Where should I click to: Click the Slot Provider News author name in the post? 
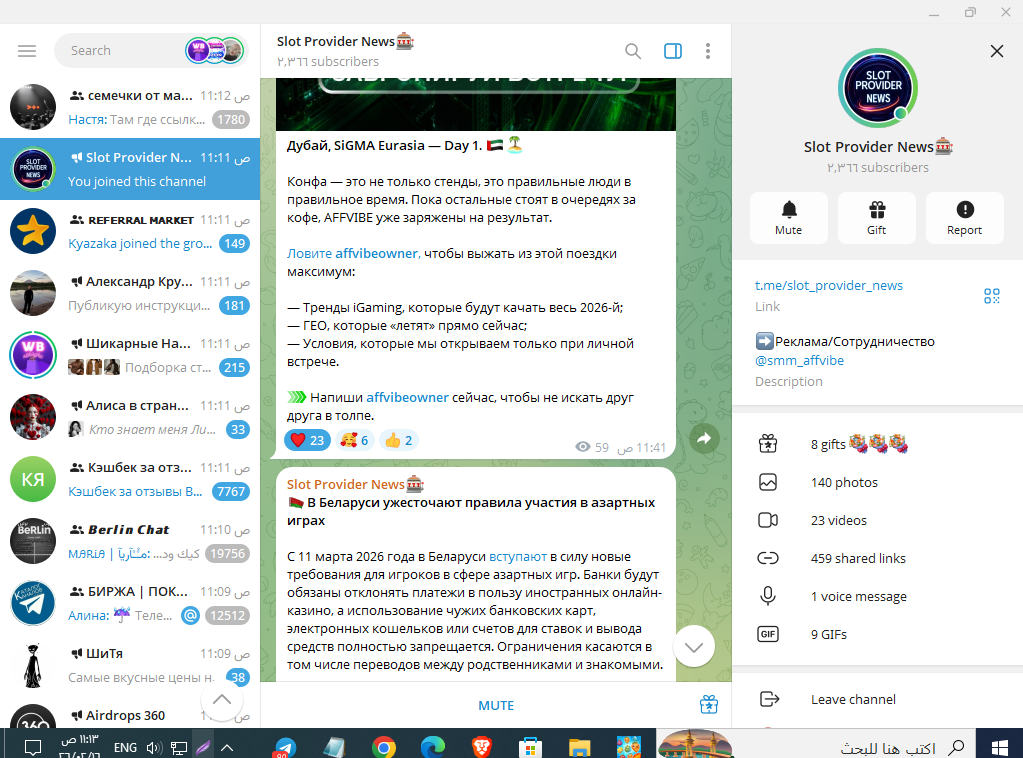pyautogui.click(x=356, y=484)
